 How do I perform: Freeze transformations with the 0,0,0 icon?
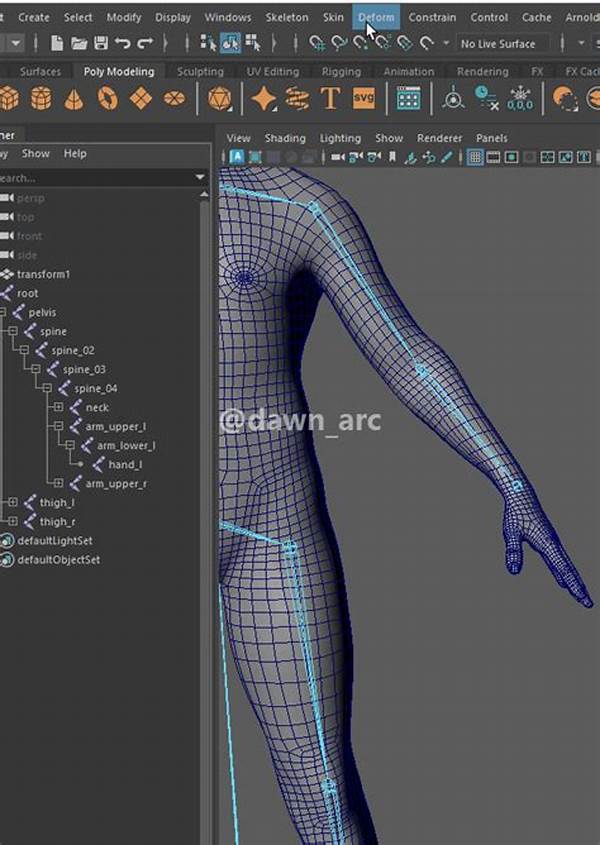(x=520, y=99)
